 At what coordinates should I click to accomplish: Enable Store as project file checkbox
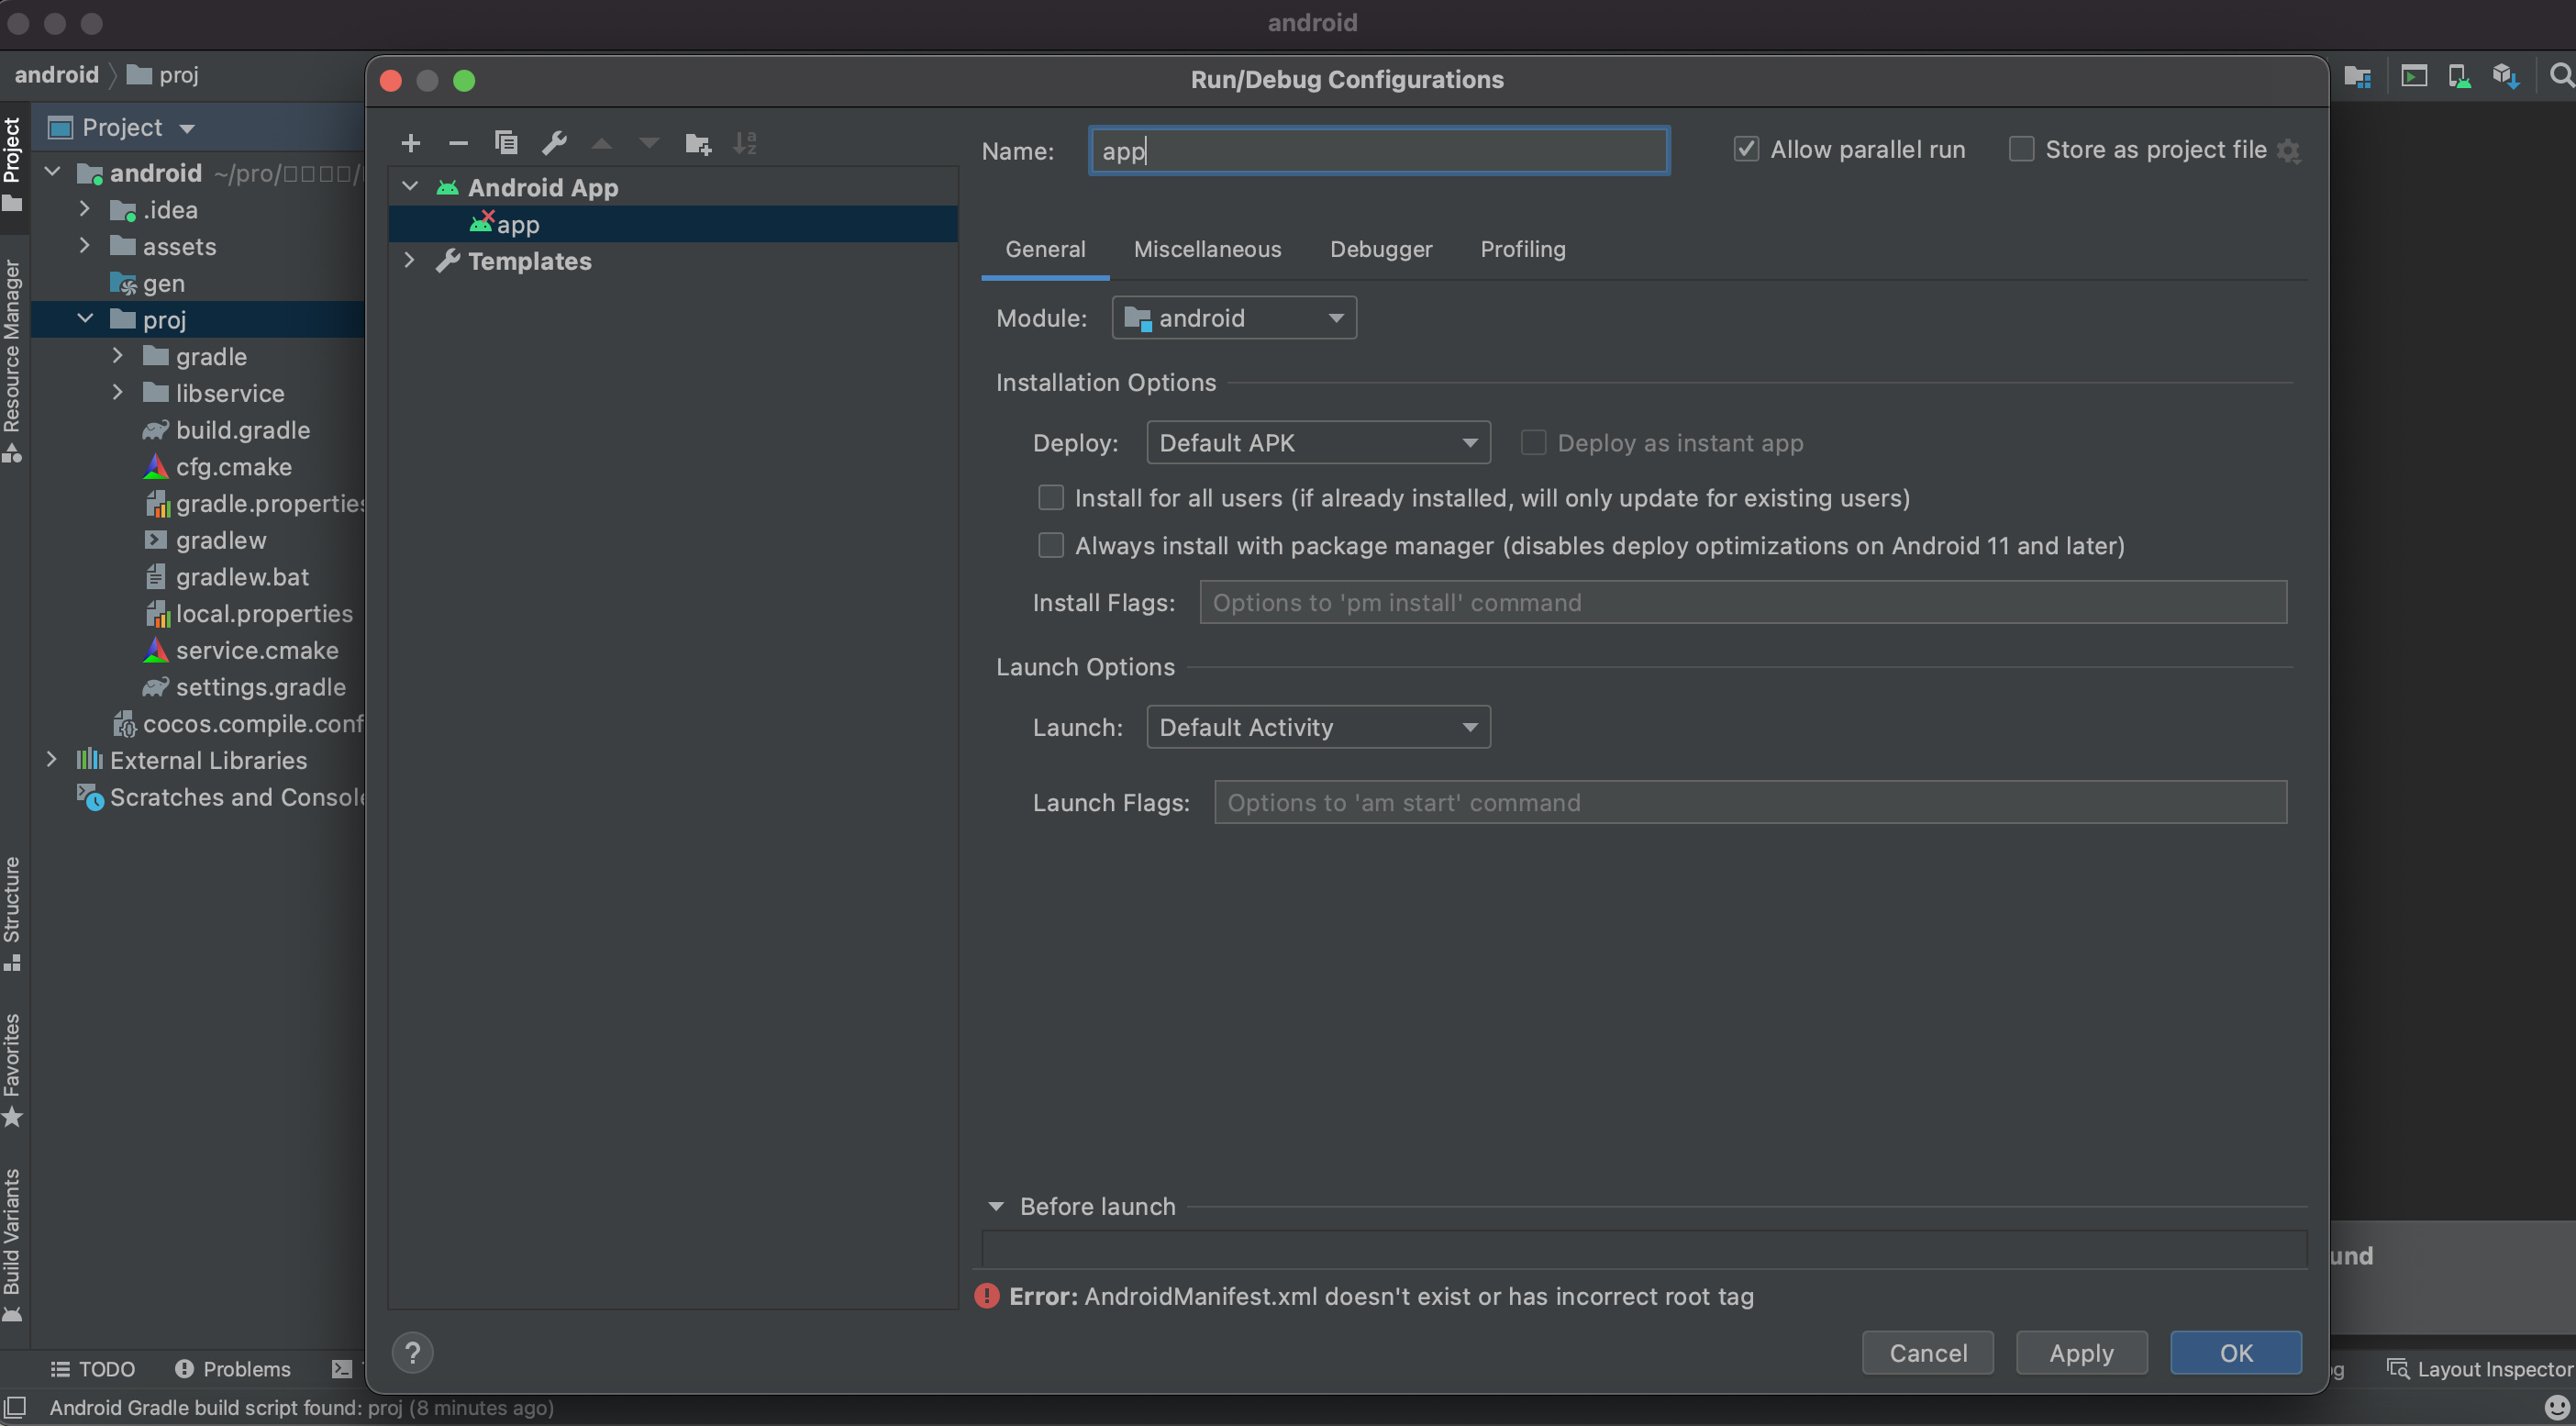pos(2021,149)
